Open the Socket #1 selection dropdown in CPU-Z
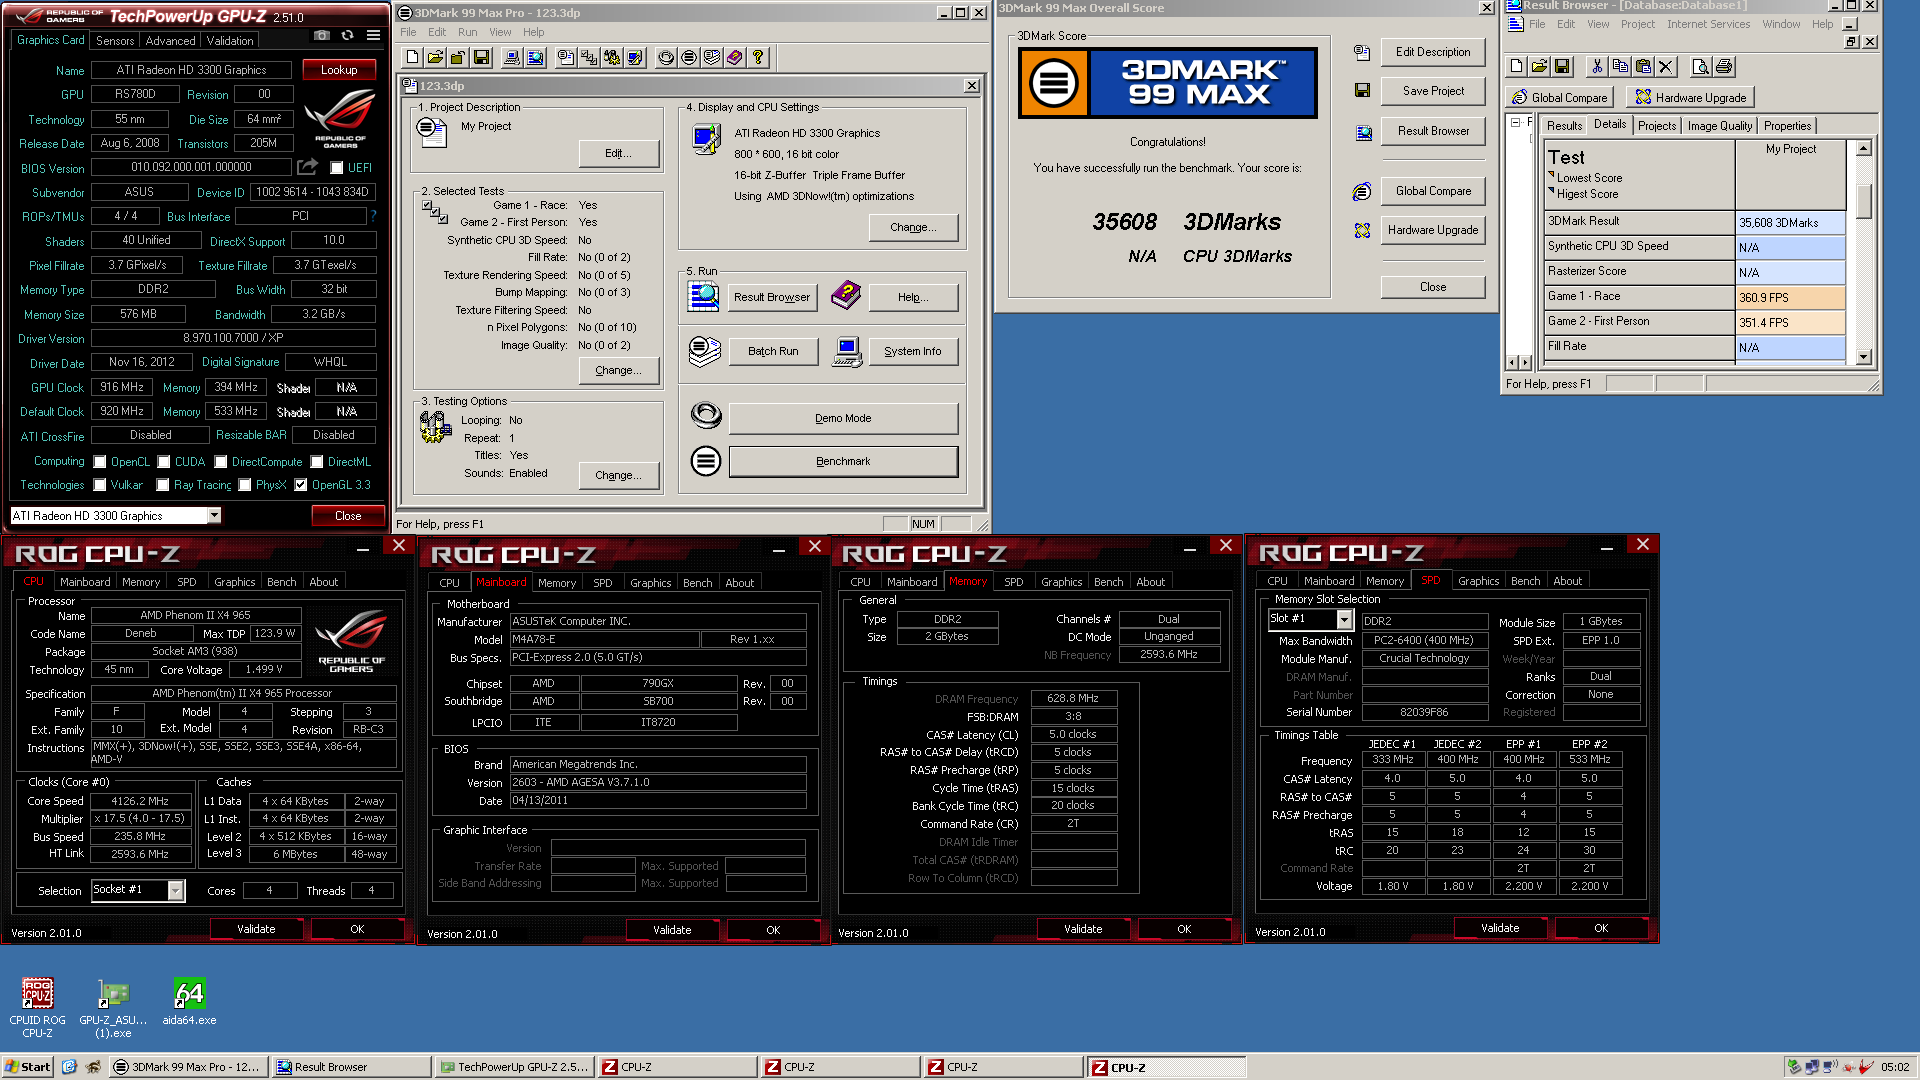Screen dimensions: 1920x1080 pyautogui.click(x=176, y=890)
